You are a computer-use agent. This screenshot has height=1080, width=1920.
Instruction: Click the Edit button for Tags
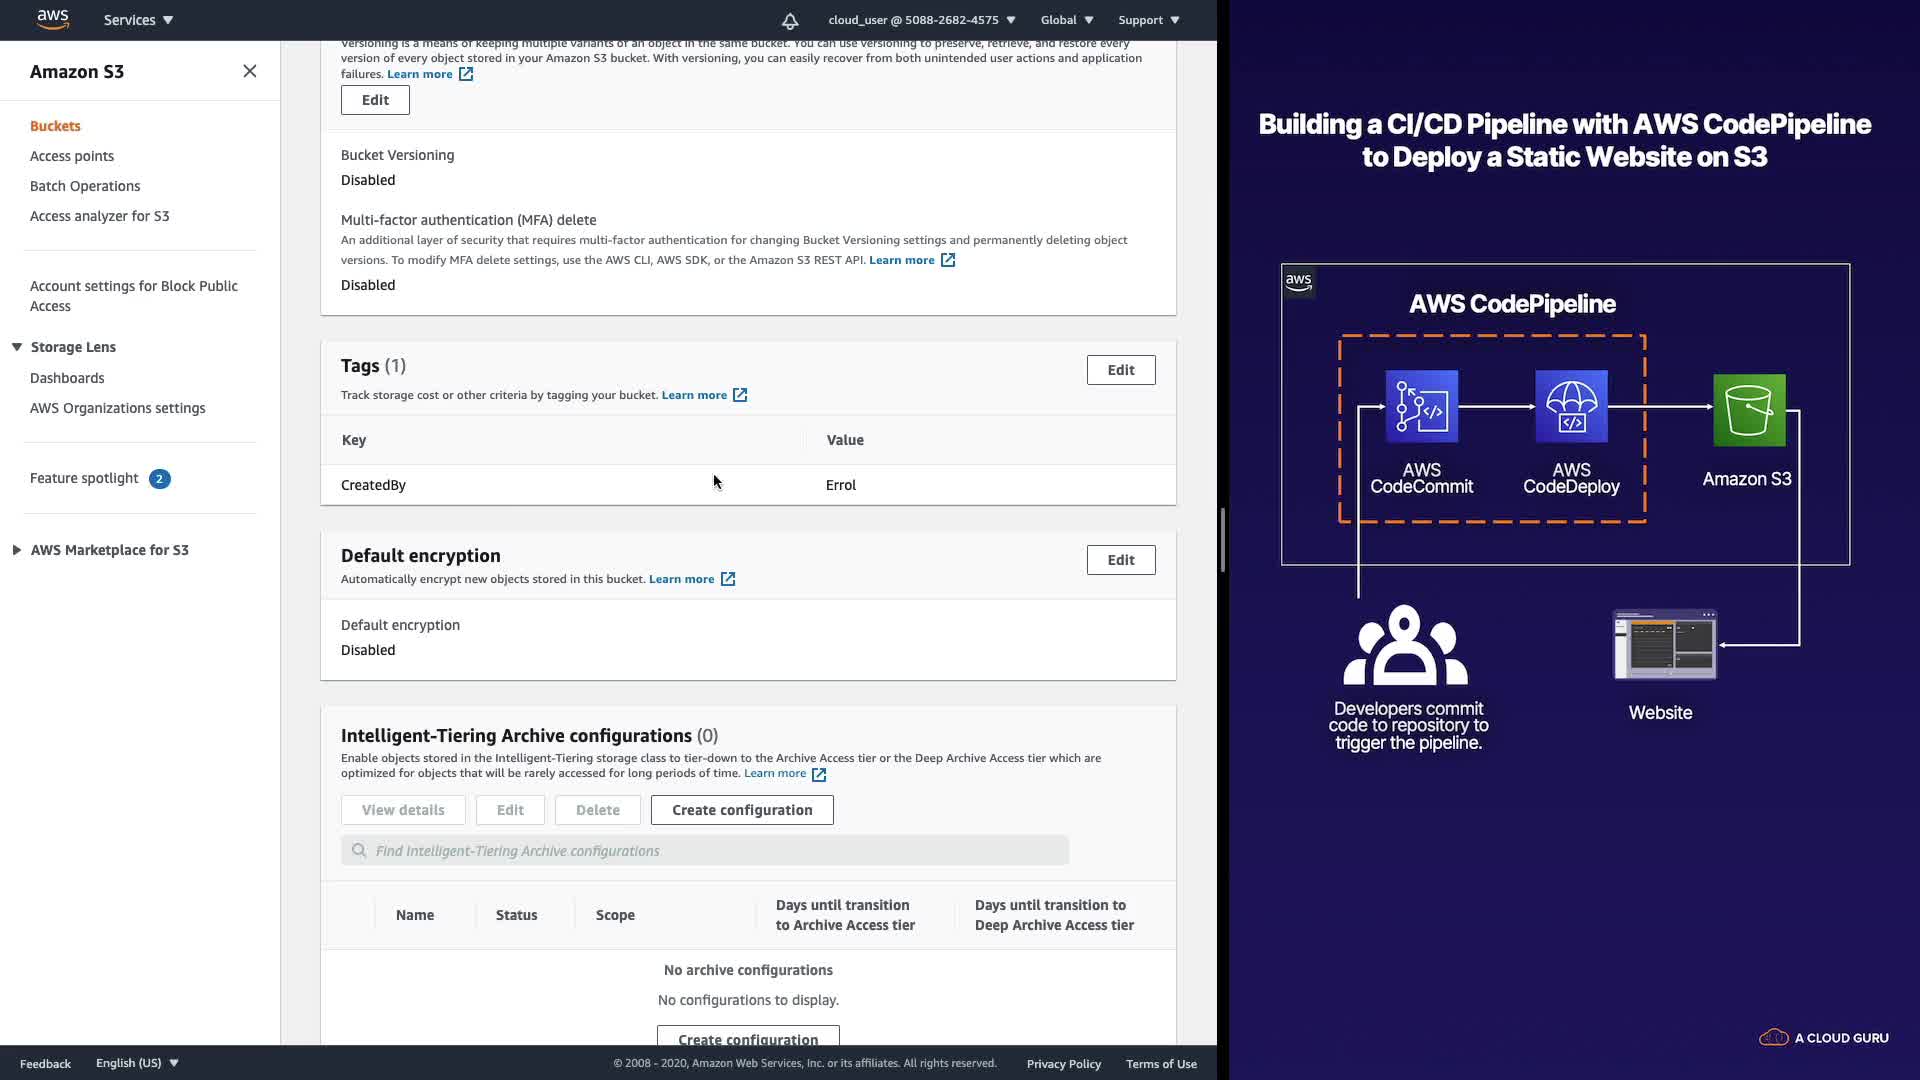pyautogui.click(x=1120, y=370)
